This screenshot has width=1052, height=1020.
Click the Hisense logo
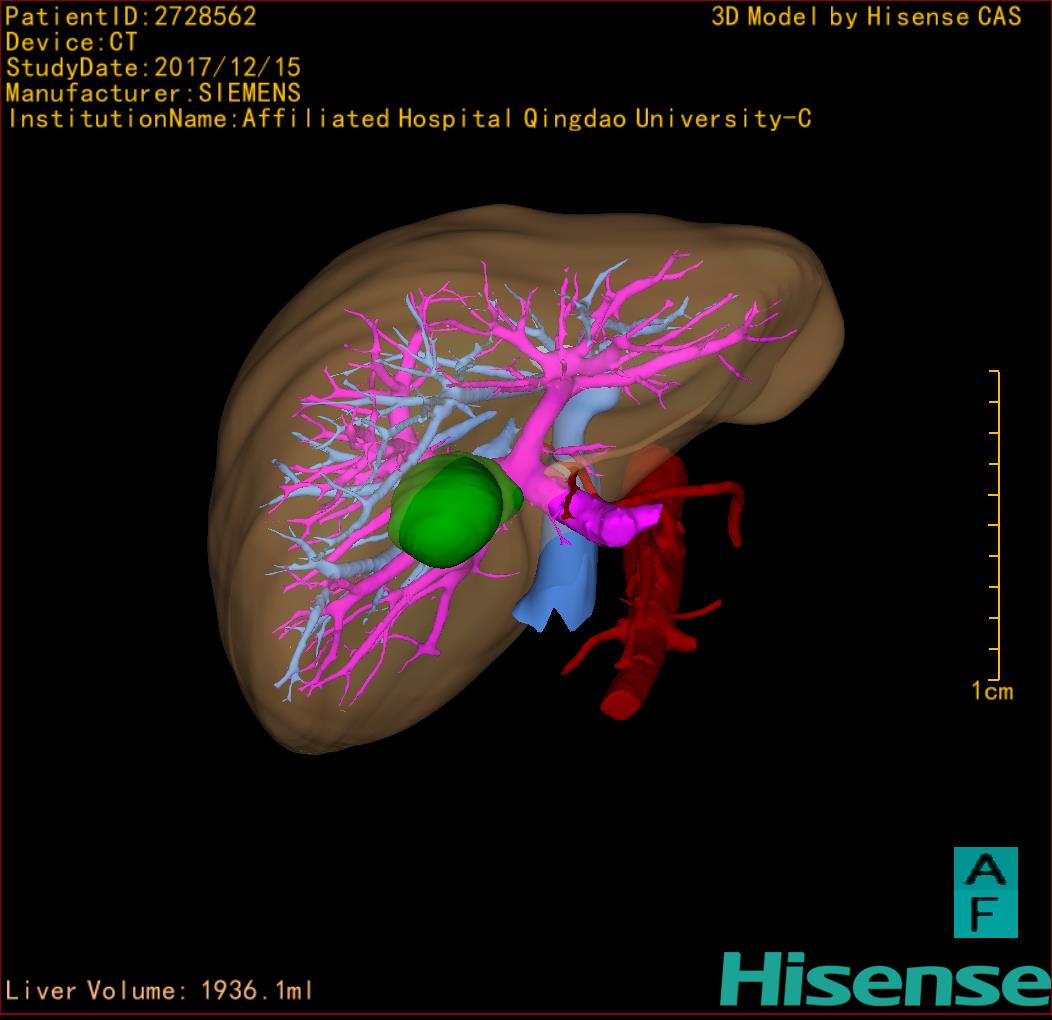(x=884, y=979)
